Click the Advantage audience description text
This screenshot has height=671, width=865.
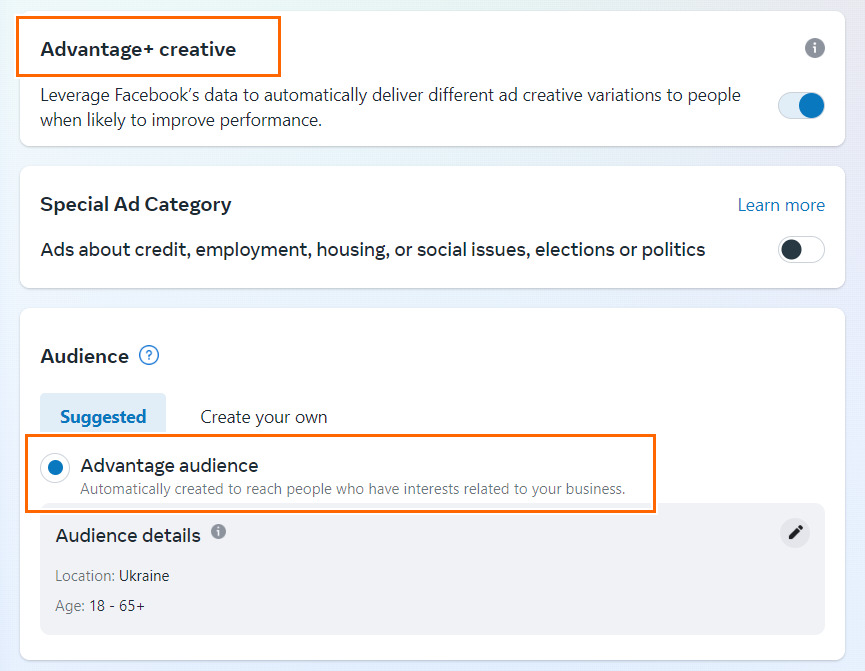353,489
